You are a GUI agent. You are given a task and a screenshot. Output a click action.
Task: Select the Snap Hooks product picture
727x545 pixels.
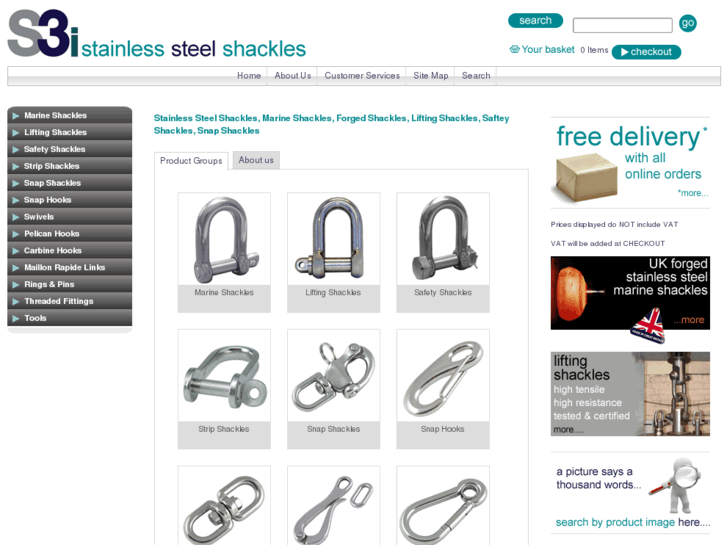click(x=443, y=376)
